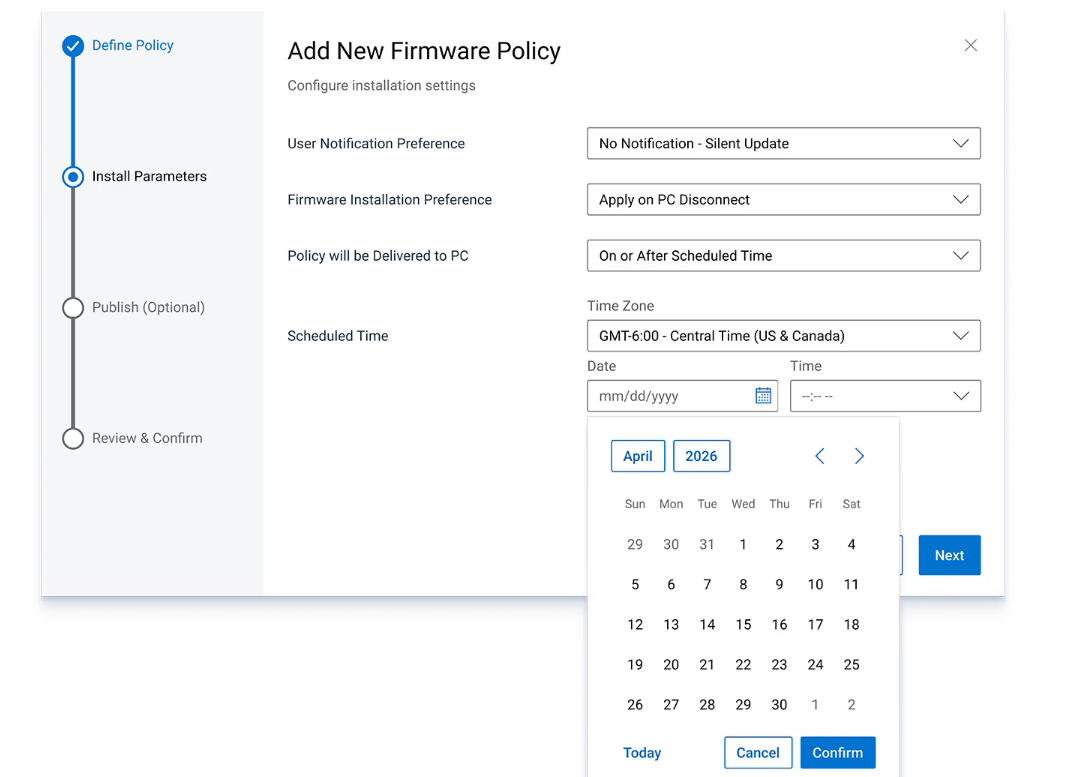1078x777 pixels.
Task: Jump to Today in the calendar
Action: (x=642, y=753)
